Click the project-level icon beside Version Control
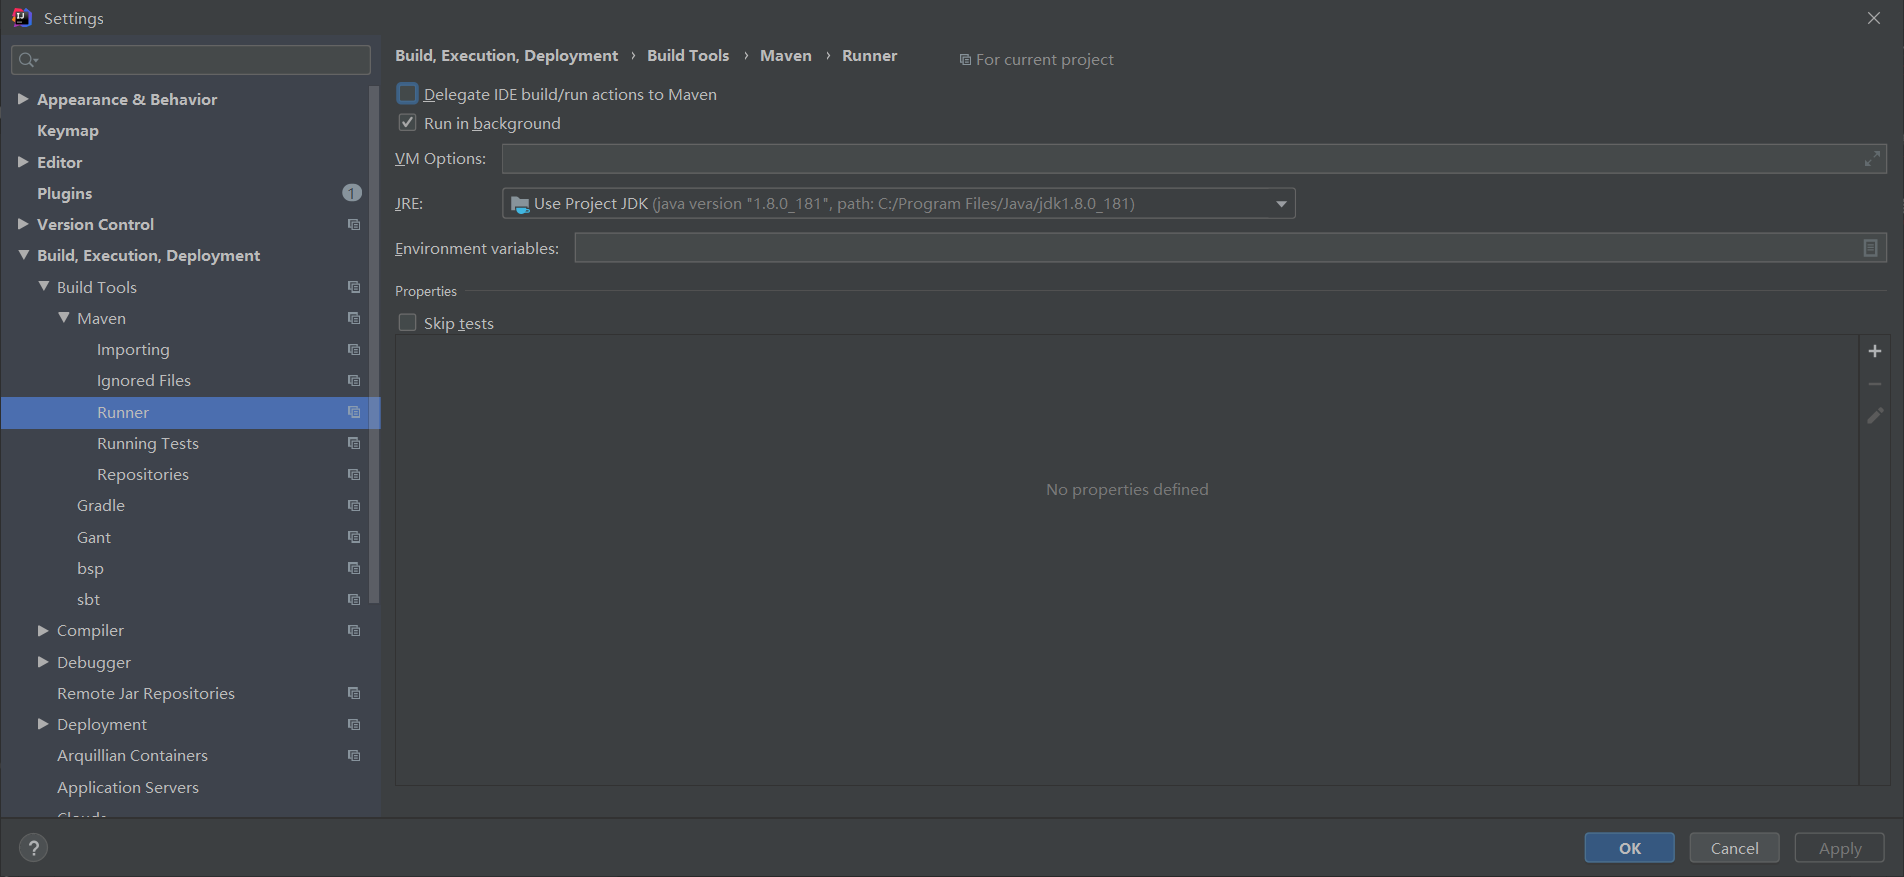 click(354, 224)
